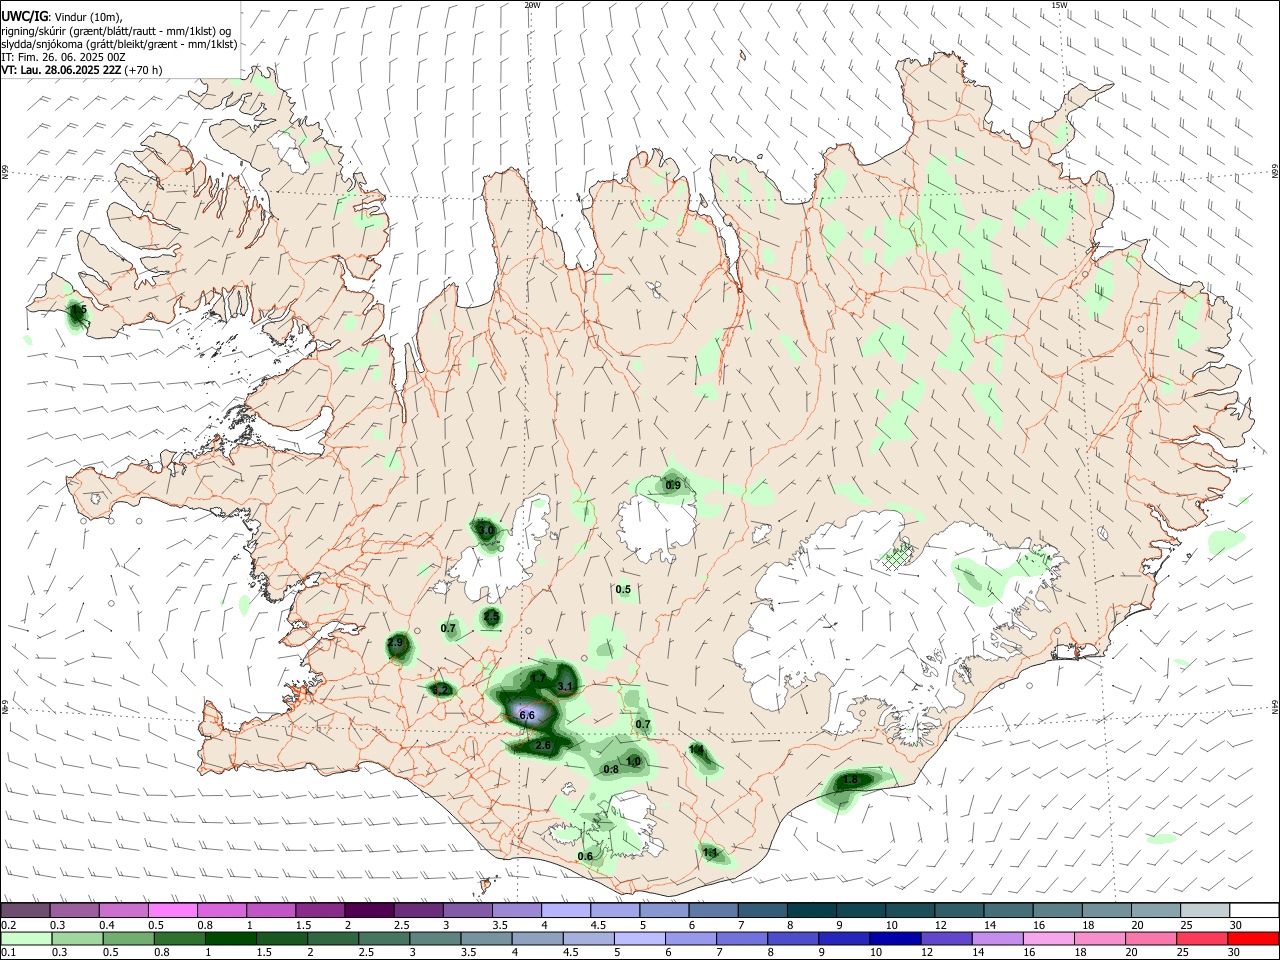
Task: Select the 1.8 value on the southeast coast
Action: pos(851,780)
